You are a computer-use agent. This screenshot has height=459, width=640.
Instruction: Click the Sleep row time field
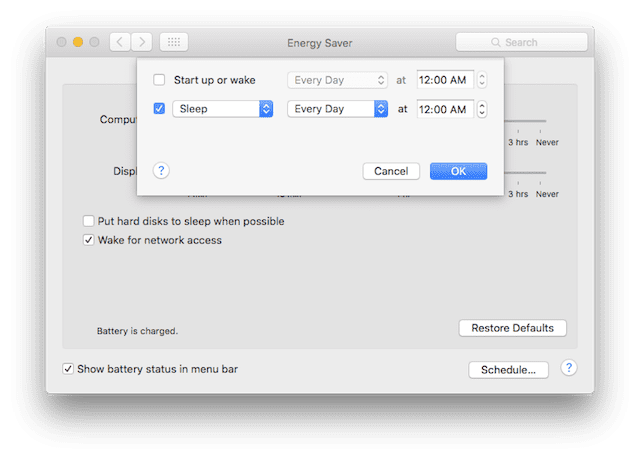(444, 109)
